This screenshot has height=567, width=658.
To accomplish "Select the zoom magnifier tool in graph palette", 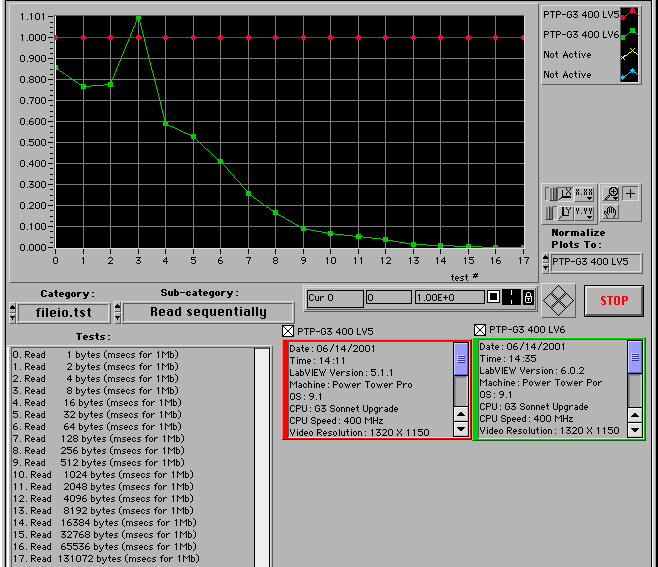I will [x=611, y=193].
